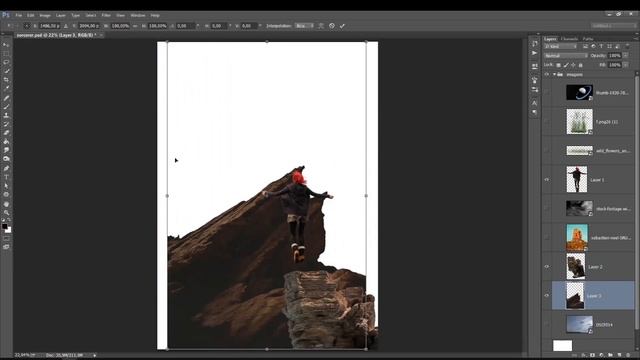Open the Opacity slider dropdown arrow
The width and height of the screenshot is (640, 360).
(x=626, y=56)
